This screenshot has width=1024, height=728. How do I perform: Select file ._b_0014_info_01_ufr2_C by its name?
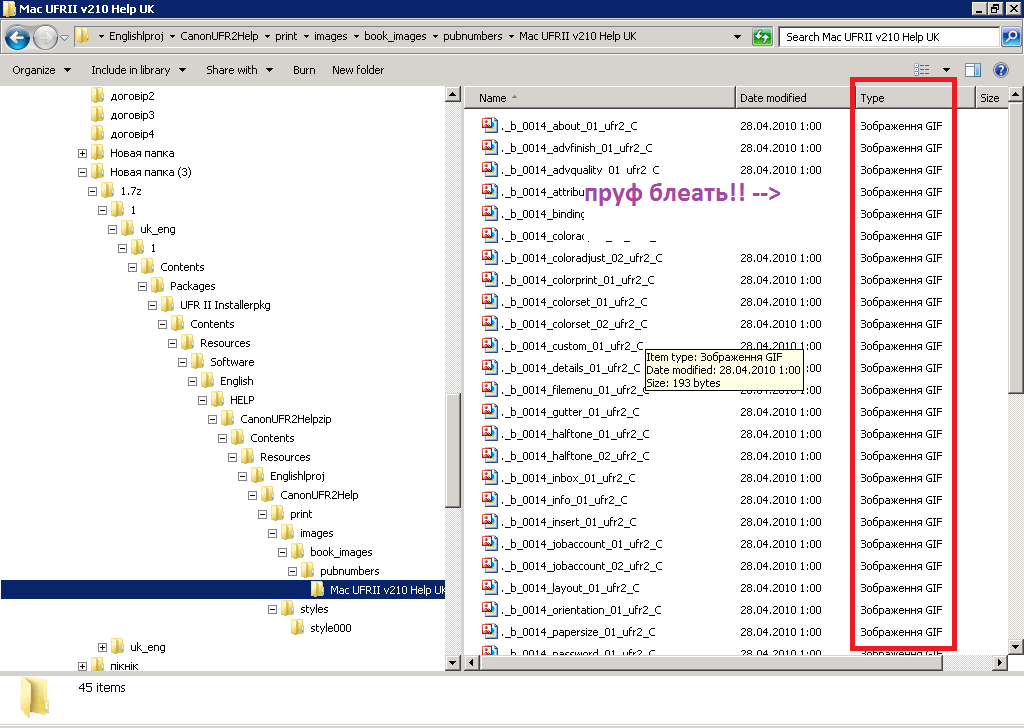(564, 499)
